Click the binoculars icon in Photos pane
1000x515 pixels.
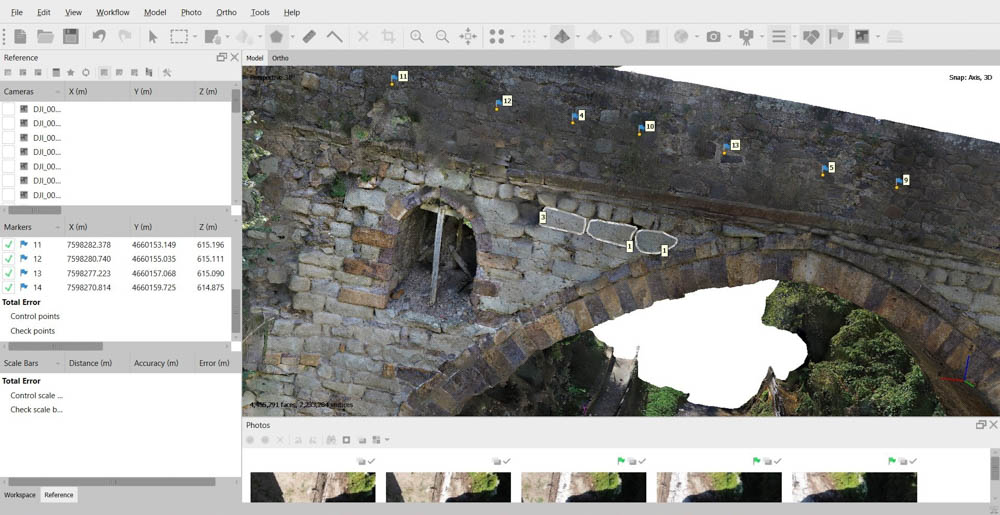331,440
